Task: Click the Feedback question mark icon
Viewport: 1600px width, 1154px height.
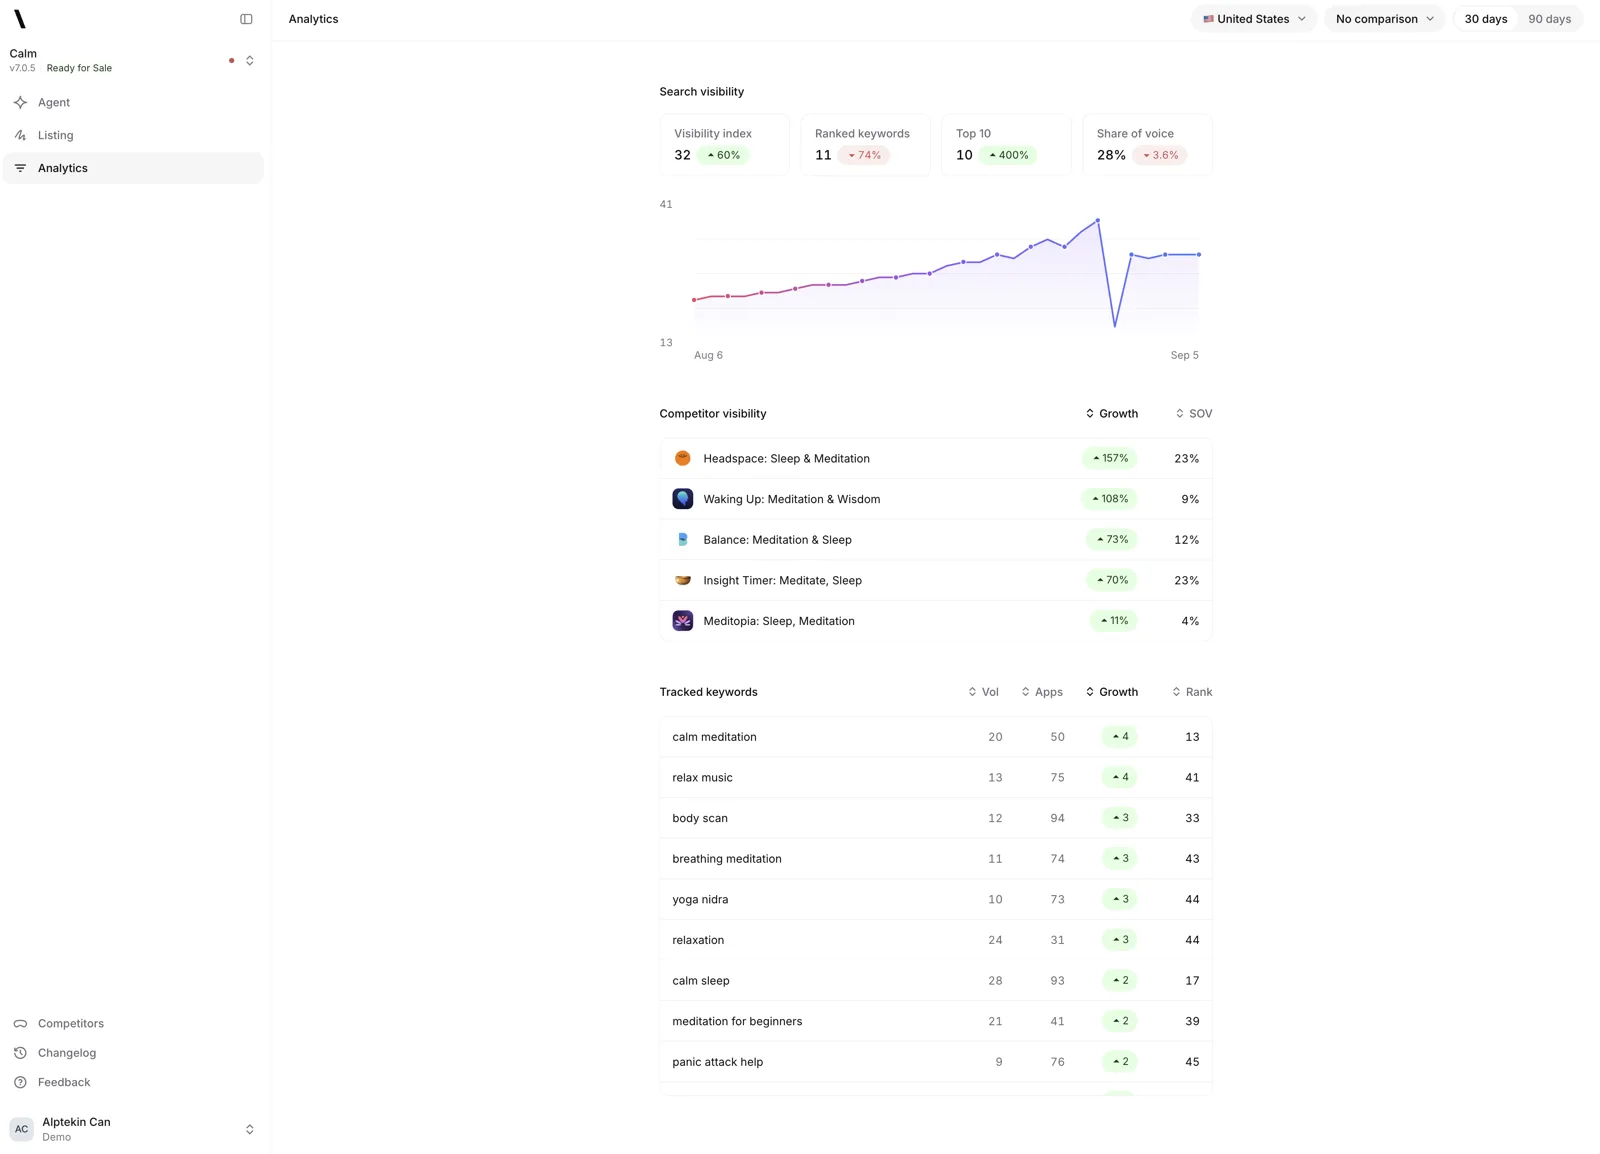Action: tap(20, 1082)
